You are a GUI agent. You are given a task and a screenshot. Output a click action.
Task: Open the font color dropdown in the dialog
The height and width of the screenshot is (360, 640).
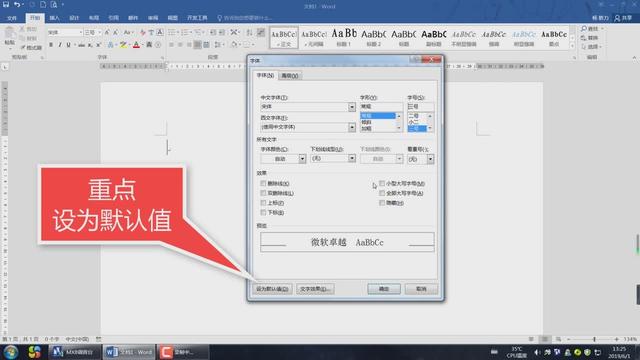click(x=302, y=158)
